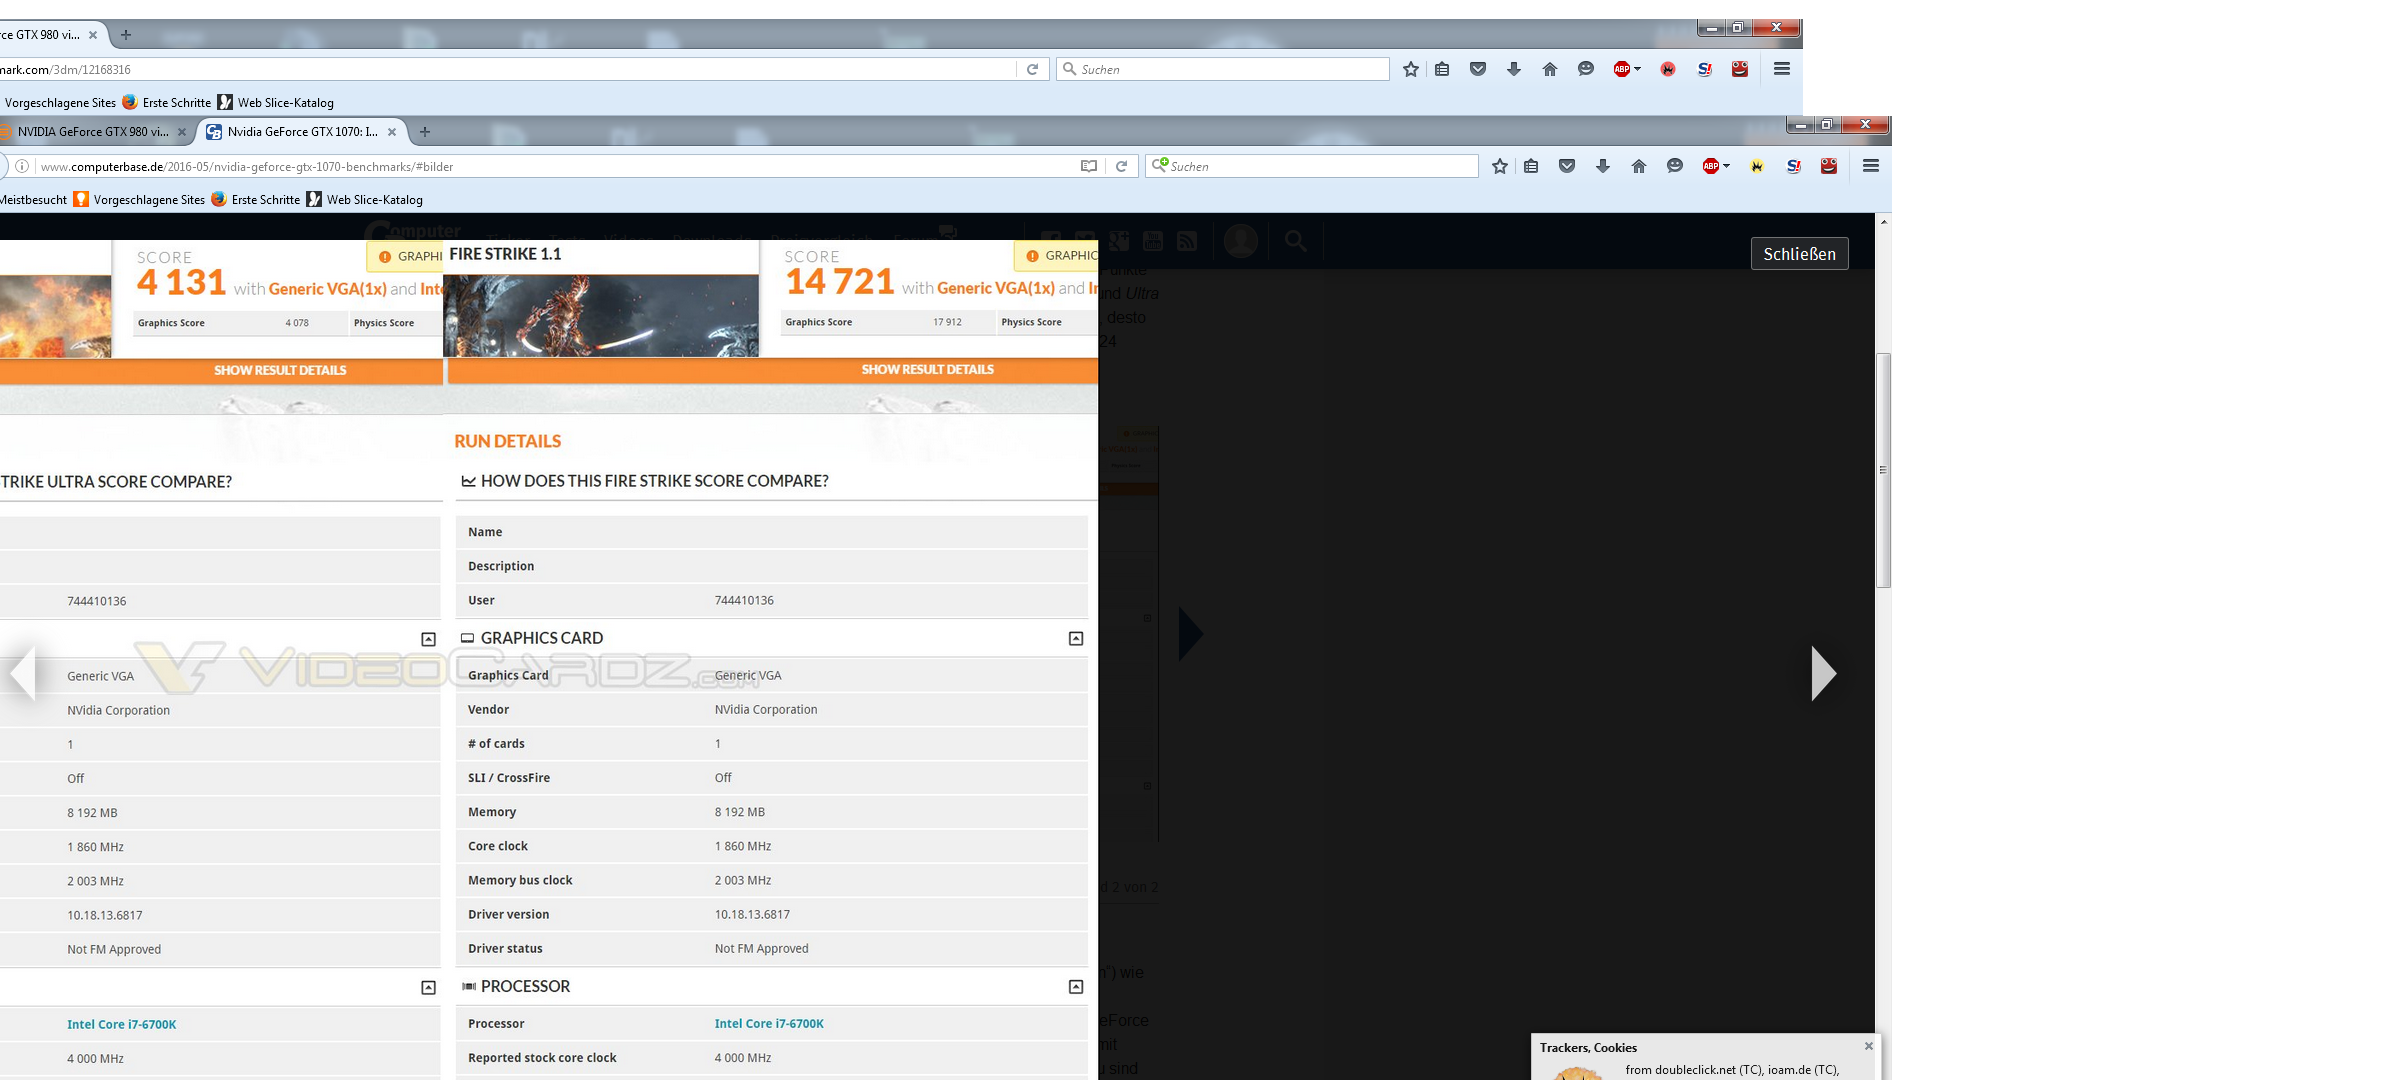Collapse the PROCESSOR section
Viewport: 2390px width, 1080px height.
pyautogui.click(x=1076, y=987)
